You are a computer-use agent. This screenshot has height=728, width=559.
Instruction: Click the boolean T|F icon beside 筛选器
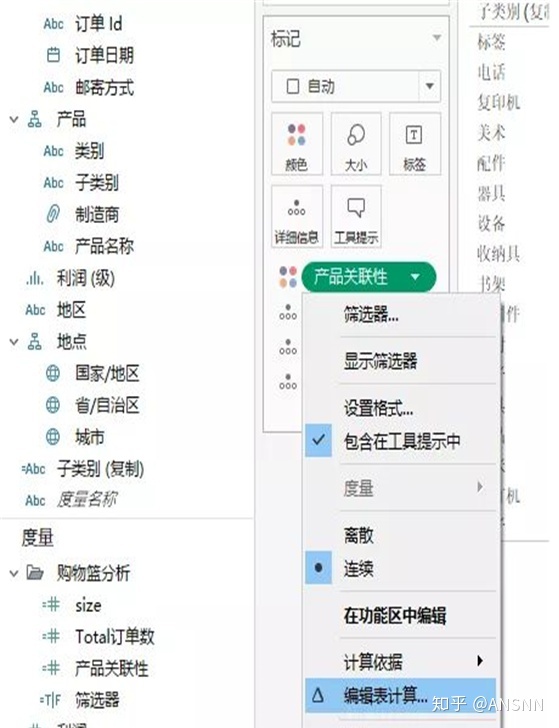click(x=50, y=700)
